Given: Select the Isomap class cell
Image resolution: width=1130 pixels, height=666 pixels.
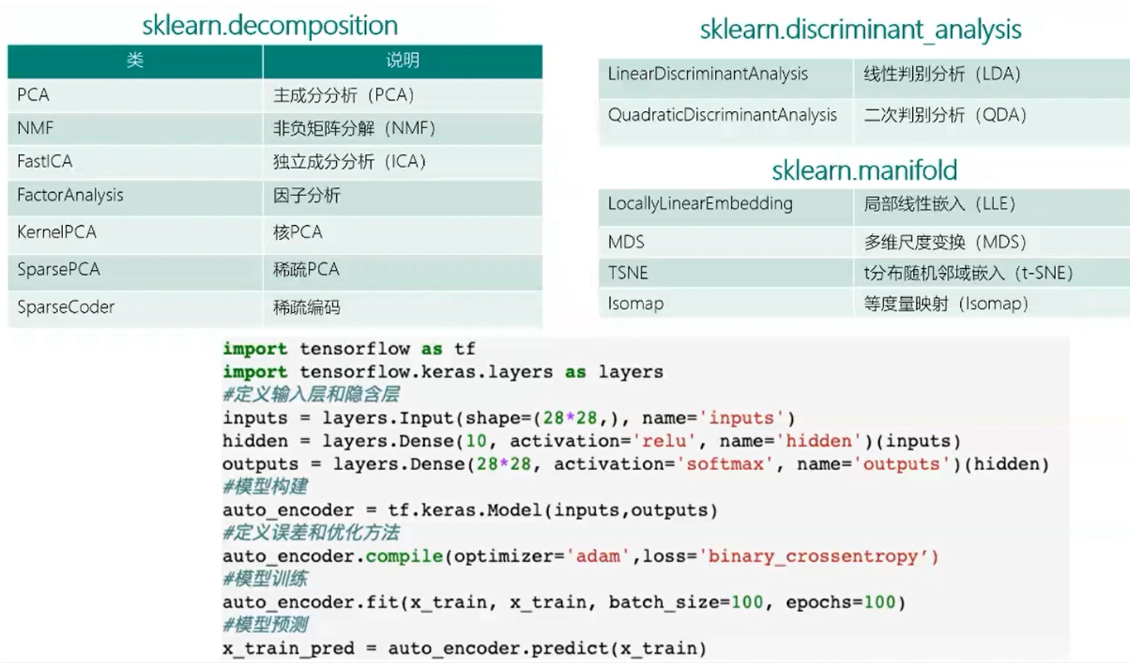Looking at the screenshot, I should (726, 303).
